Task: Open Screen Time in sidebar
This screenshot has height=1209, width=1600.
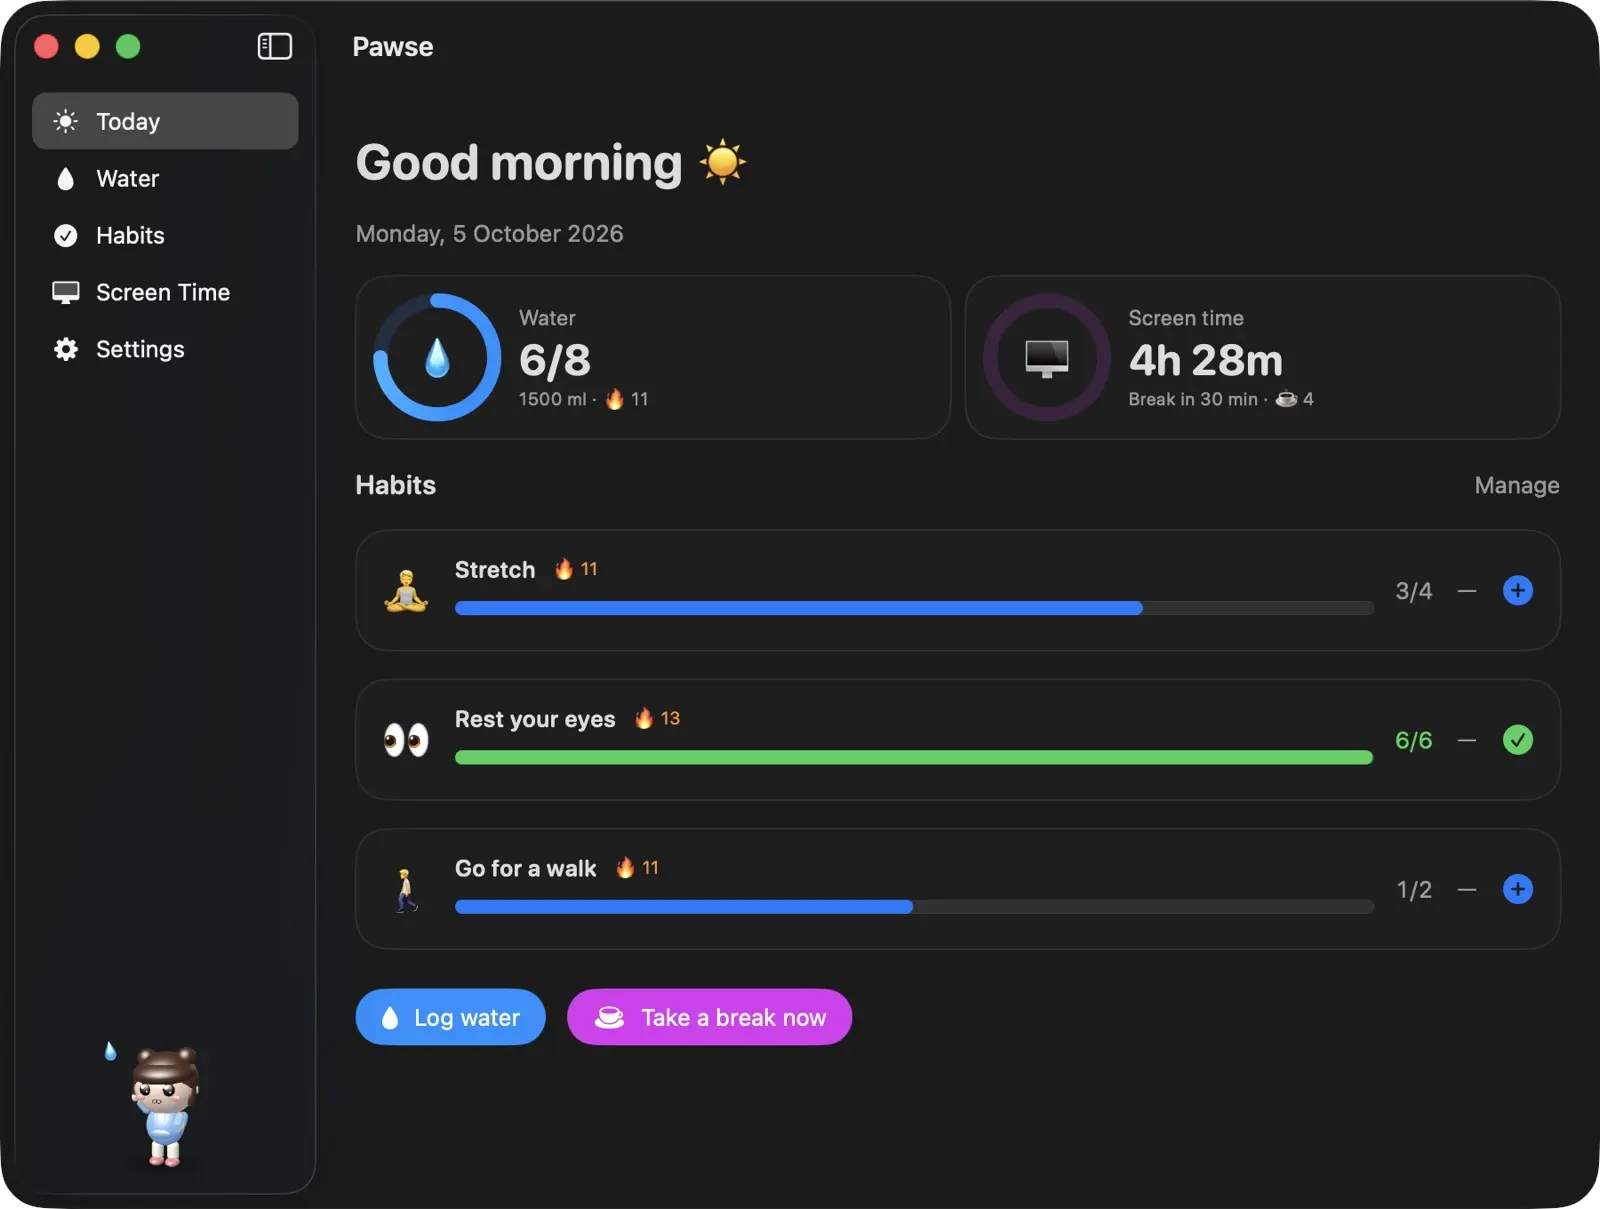Action: [165, 292]
